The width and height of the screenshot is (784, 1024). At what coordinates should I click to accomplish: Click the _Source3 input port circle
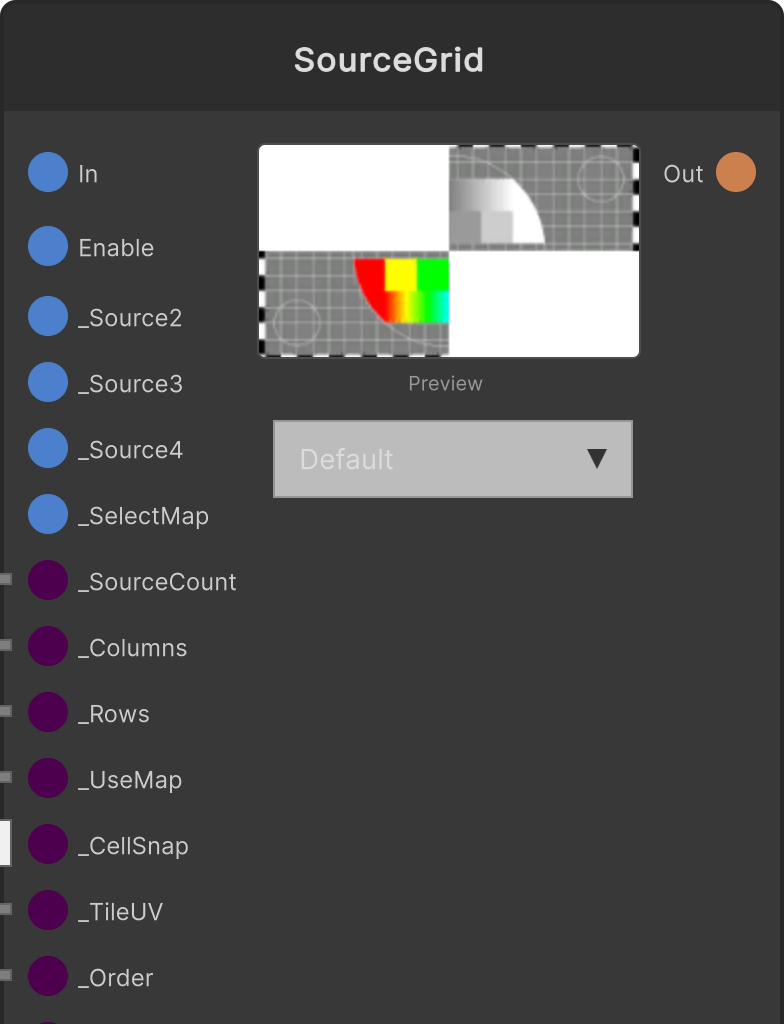(x=48, y=382)
